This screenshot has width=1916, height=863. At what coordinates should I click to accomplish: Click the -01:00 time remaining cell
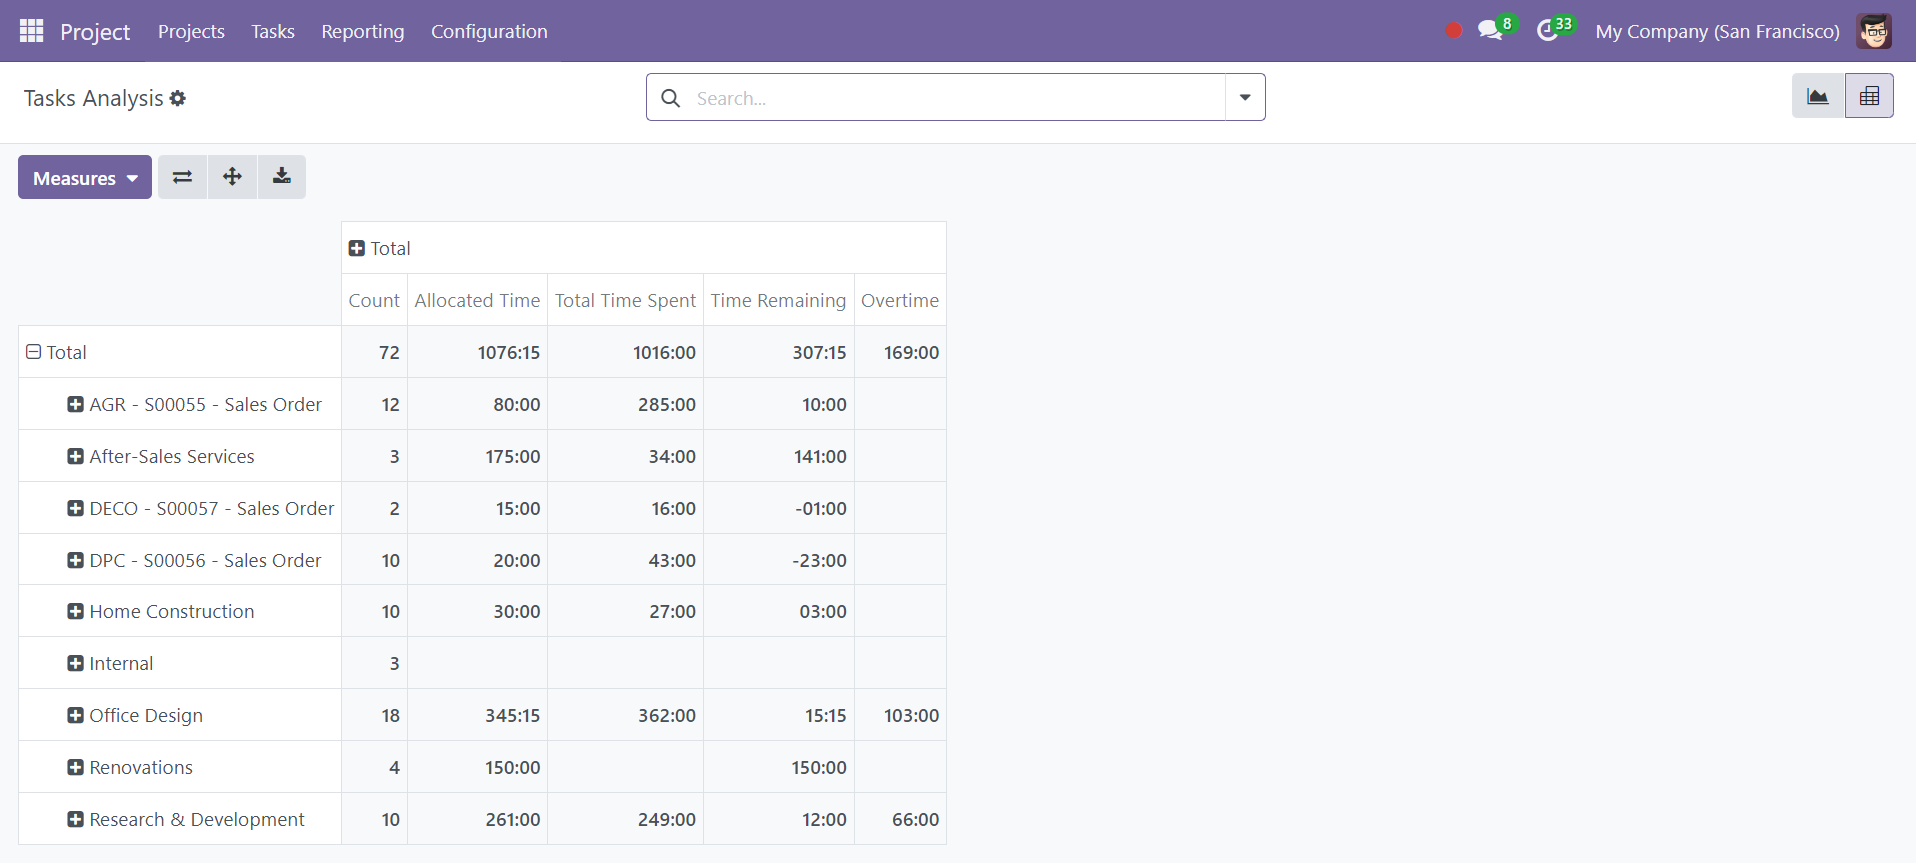coord(778,508)
